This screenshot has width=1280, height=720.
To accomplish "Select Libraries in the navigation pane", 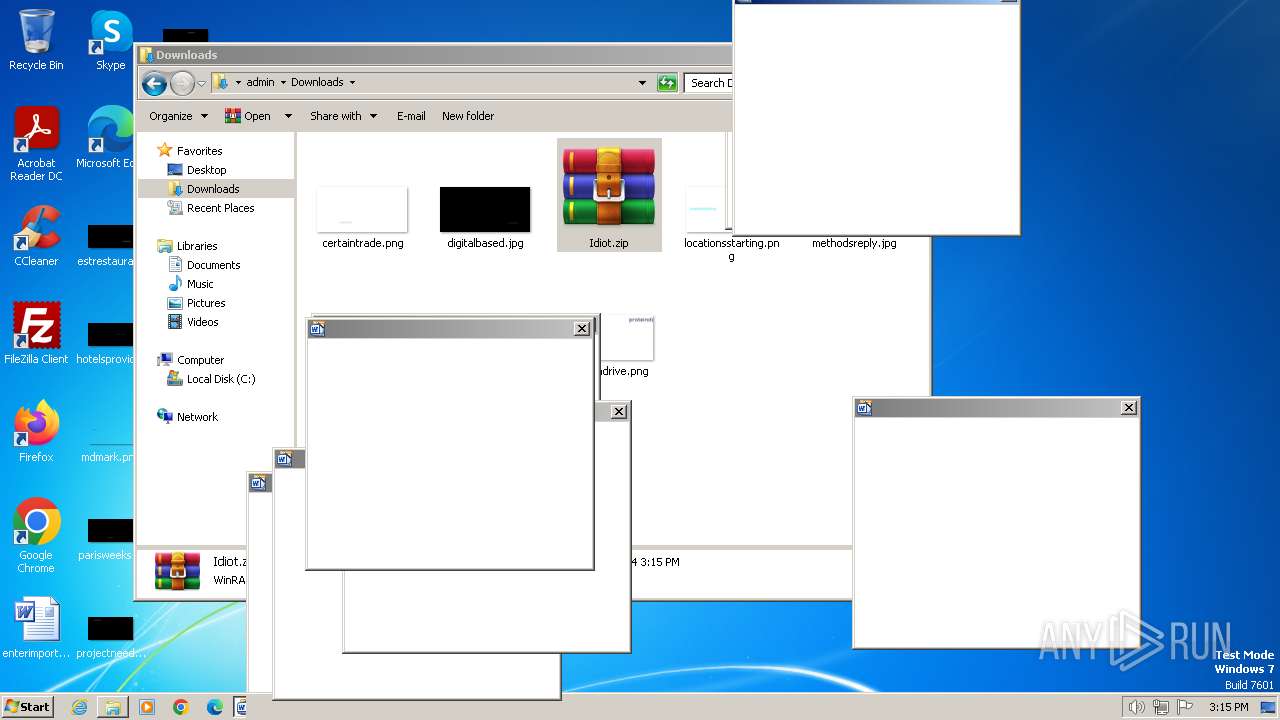I will [197, 246].
